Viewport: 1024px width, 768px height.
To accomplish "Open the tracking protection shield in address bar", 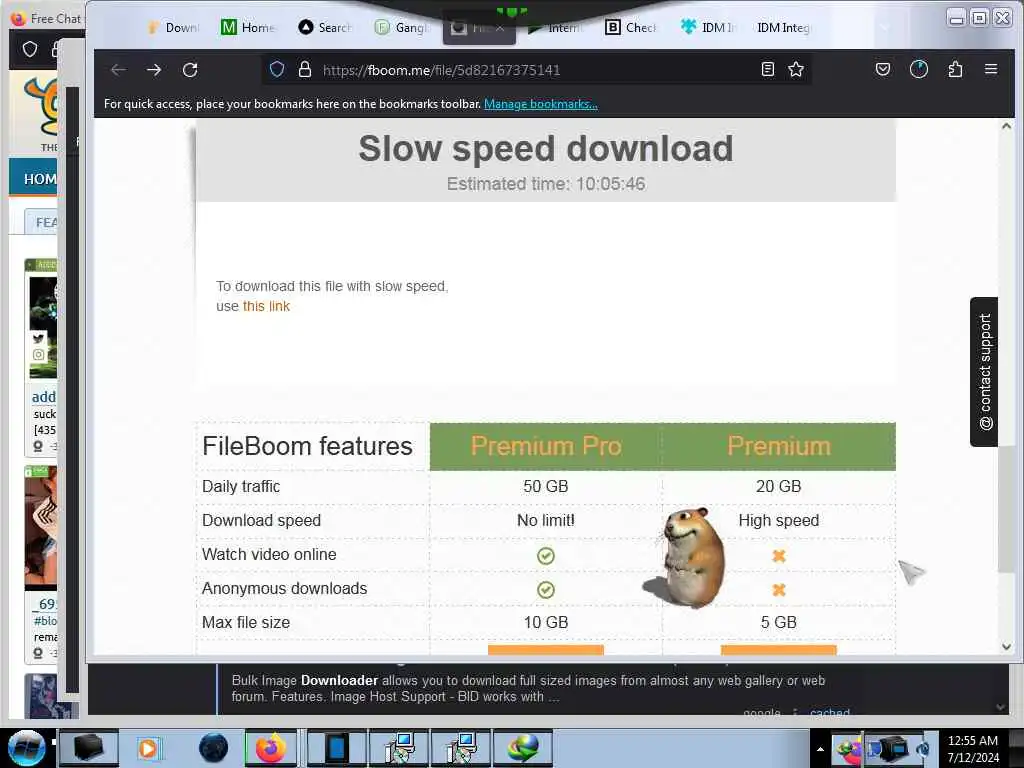I will 277,69.
